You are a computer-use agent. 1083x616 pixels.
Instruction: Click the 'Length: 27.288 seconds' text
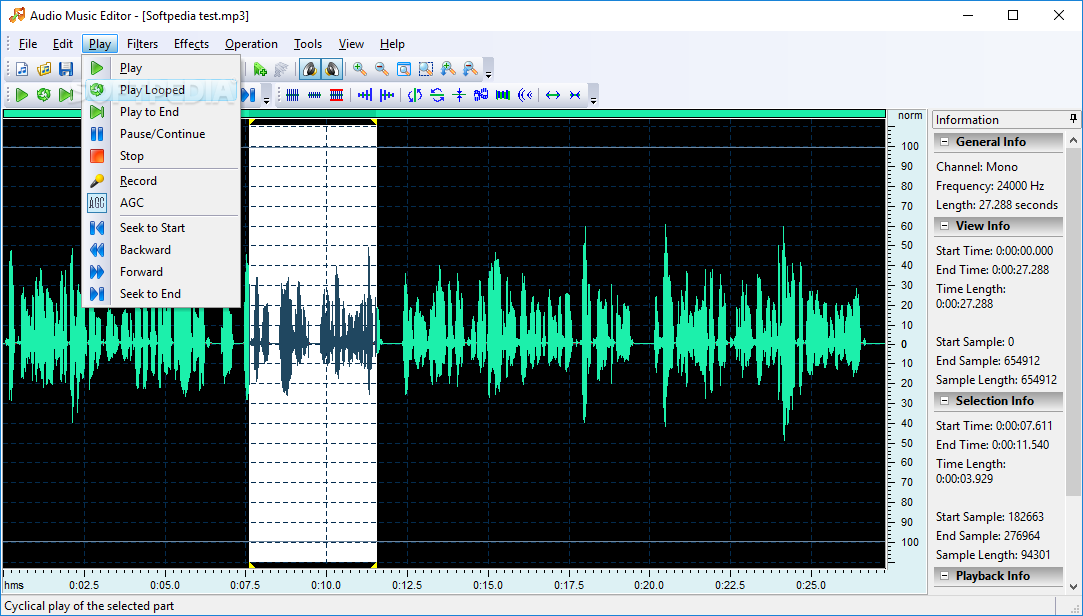tap(997, 205)
